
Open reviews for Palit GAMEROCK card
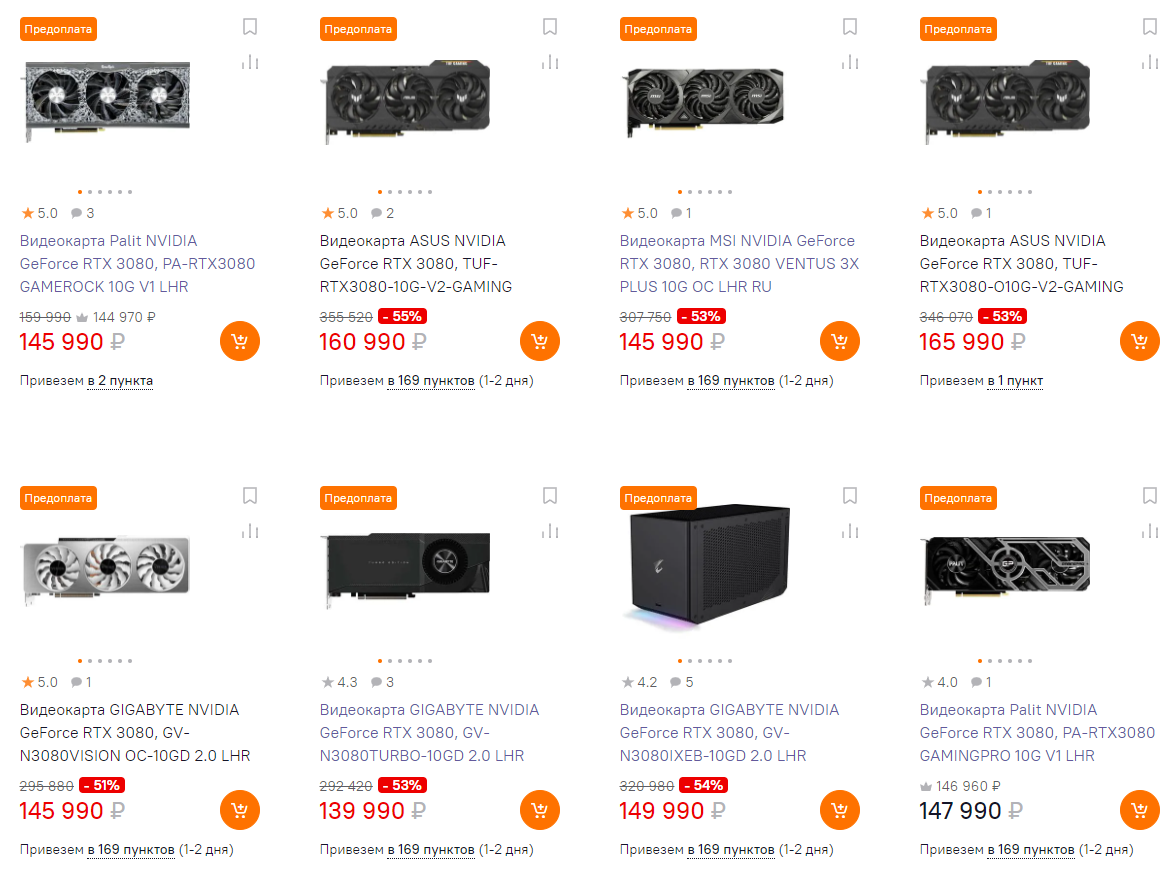point(83,213)
